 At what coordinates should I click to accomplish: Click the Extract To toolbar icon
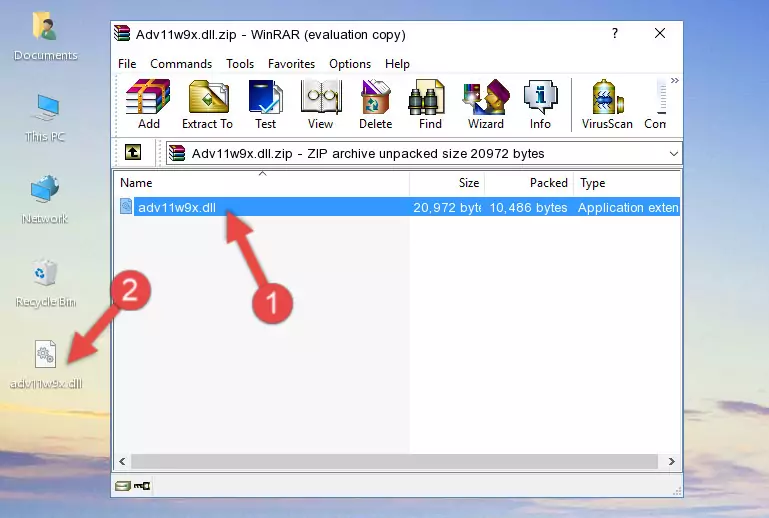tap(207, 104)
